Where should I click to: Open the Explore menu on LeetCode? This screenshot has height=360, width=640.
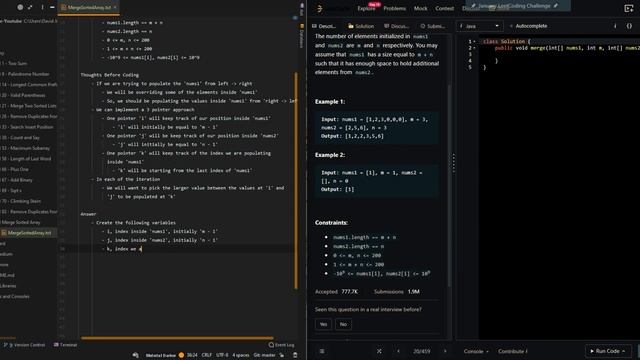click(x=366, y=9)
